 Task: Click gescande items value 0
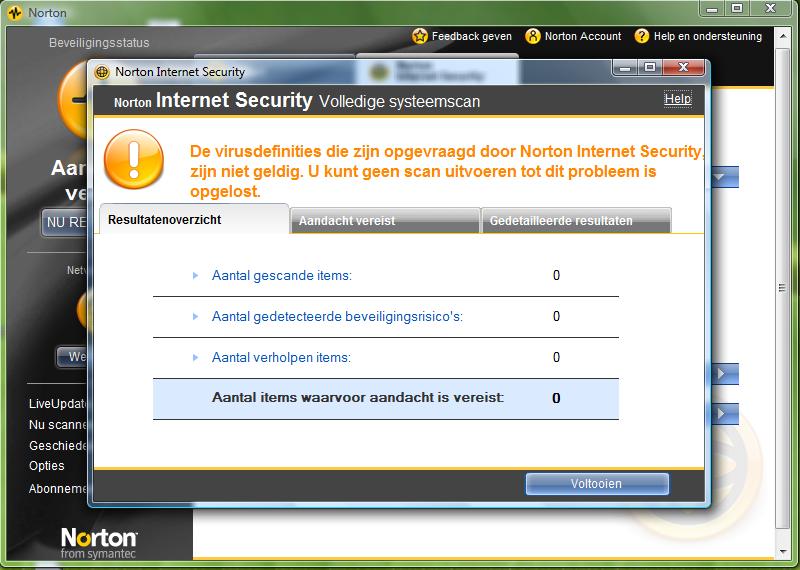click(556, 276)
